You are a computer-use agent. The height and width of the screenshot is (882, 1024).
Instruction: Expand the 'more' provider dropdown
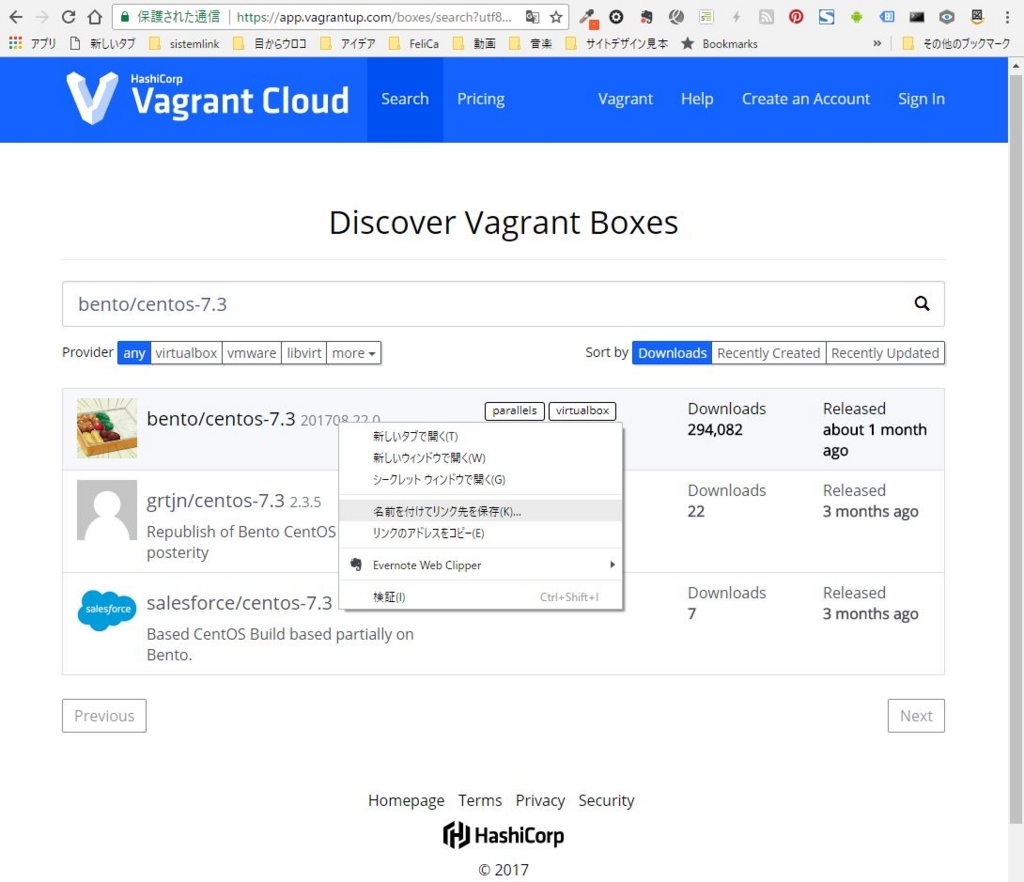(353, 353)
